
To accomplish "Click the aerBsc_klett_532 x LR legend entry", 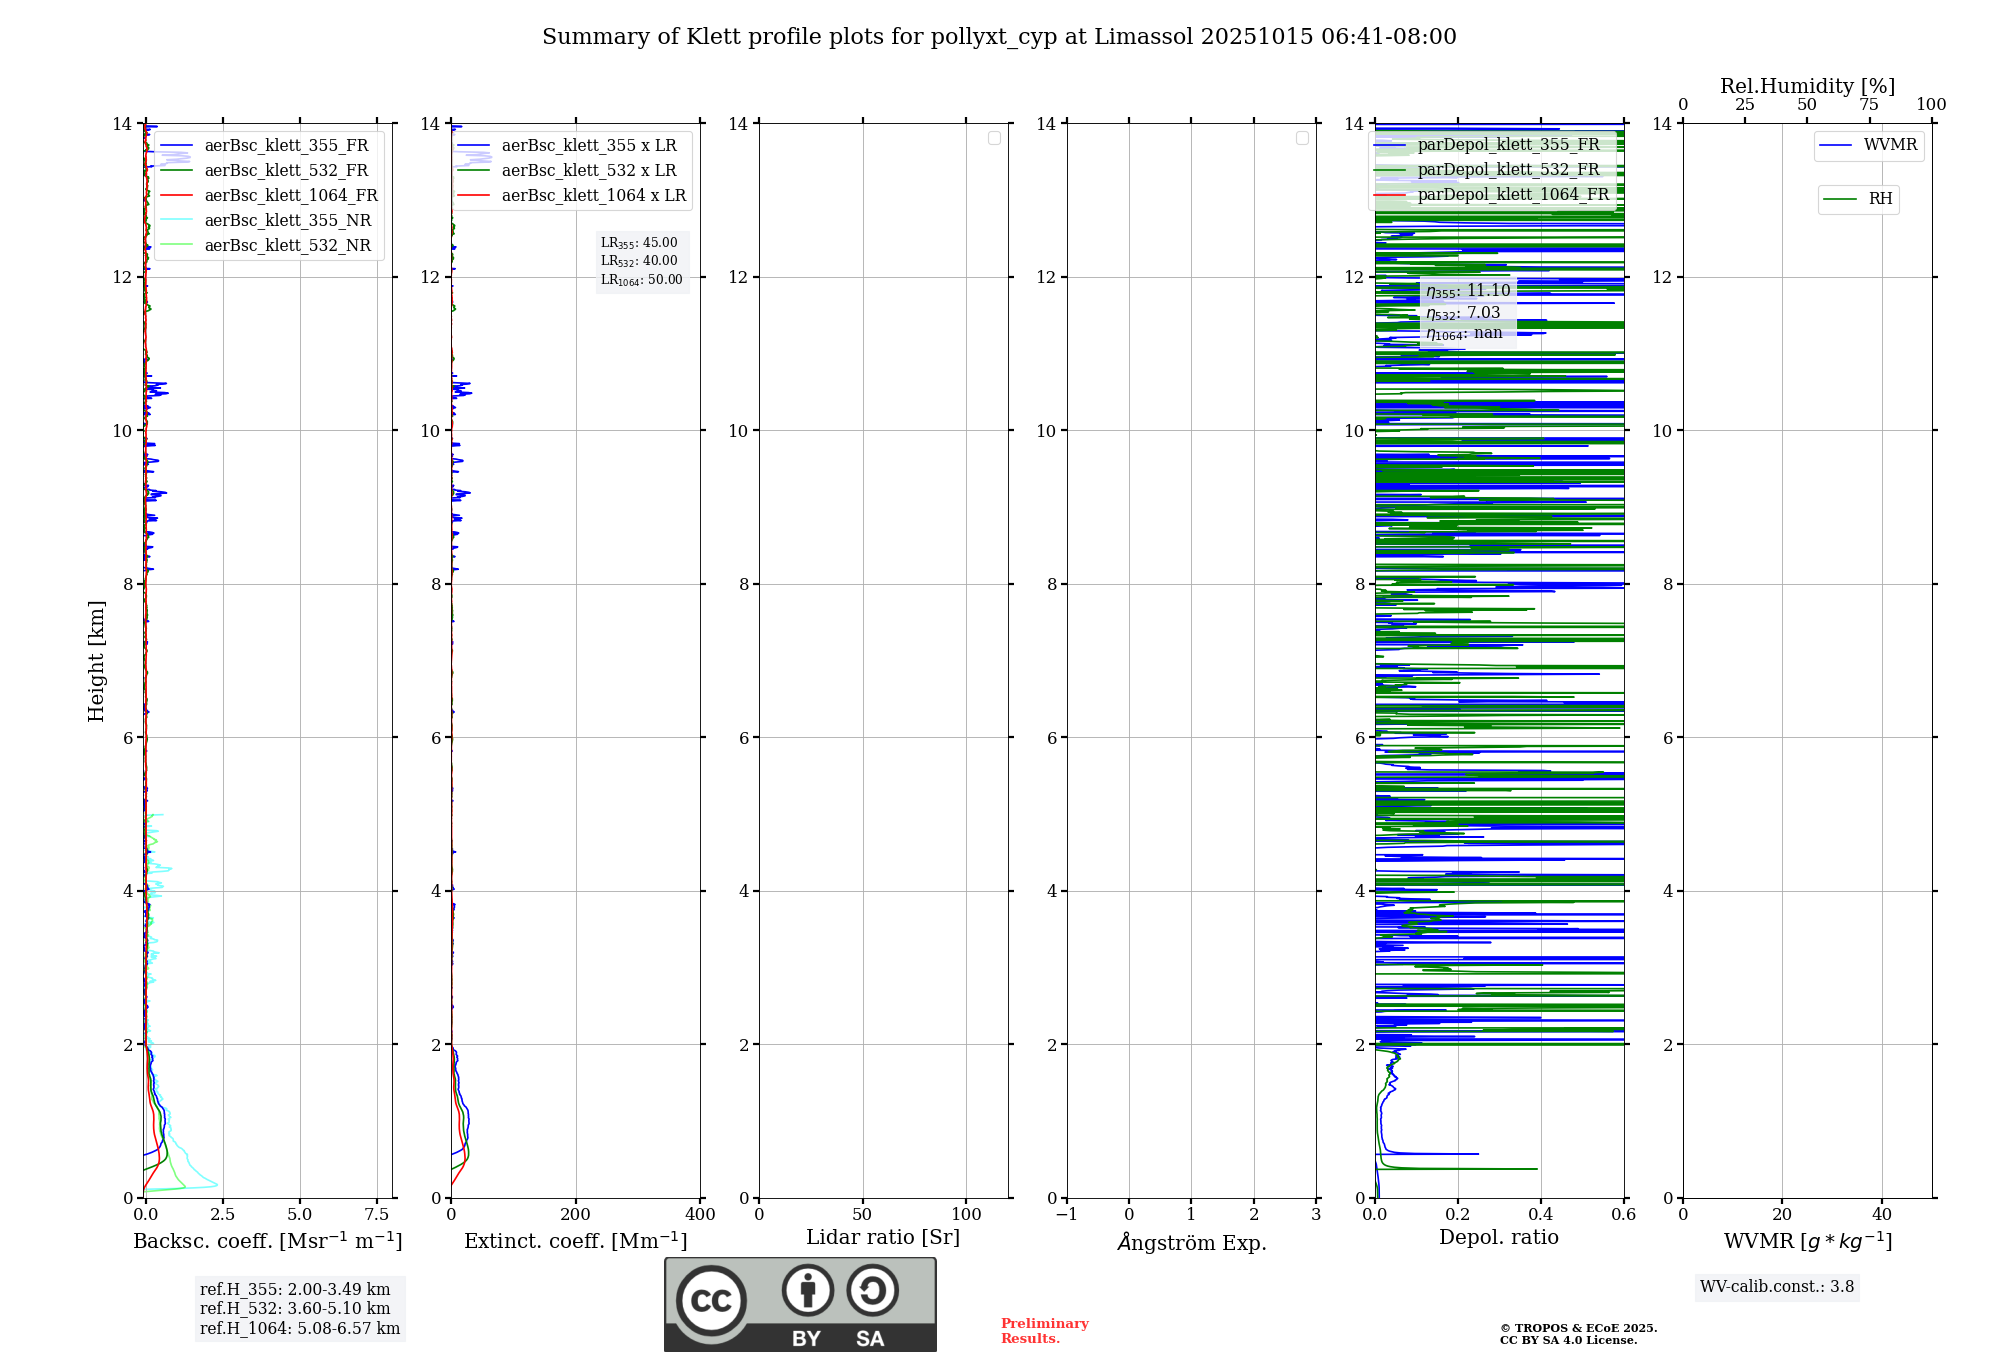I will coord(588,171).
